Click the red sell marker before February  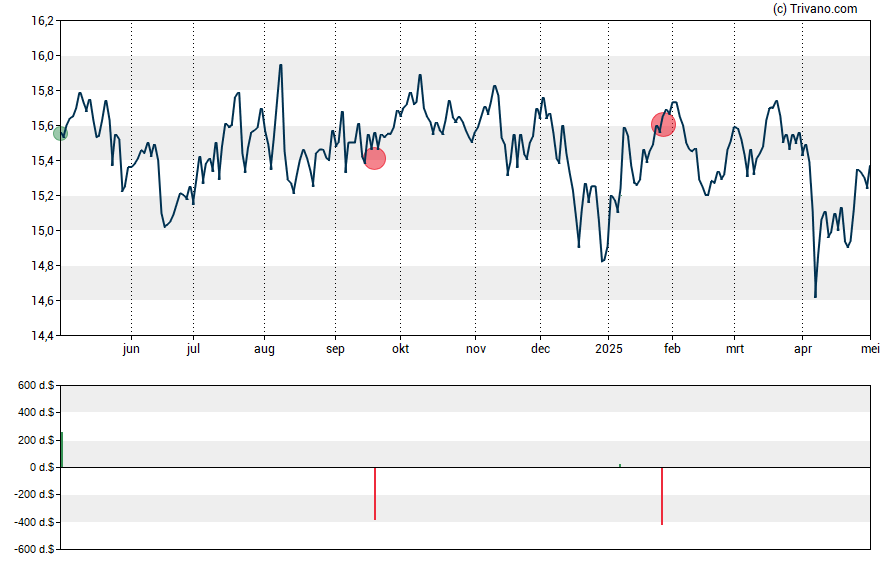coord(663,125)
